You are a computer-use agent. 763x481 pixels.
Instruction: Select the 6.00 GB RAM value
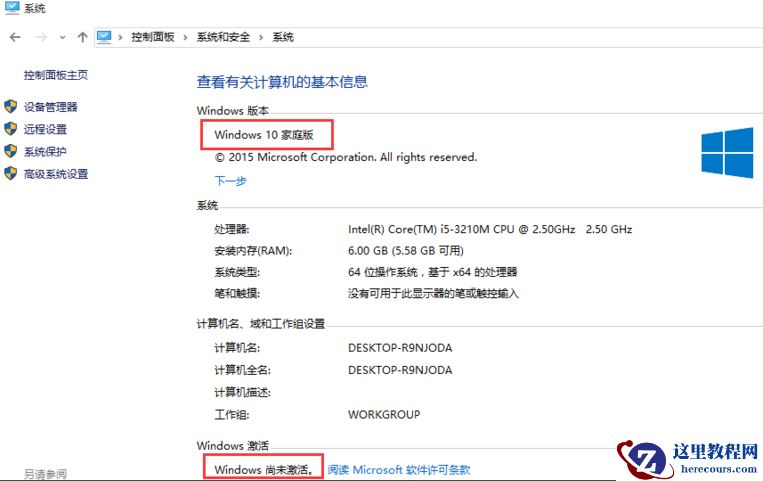tap(406, 251)
